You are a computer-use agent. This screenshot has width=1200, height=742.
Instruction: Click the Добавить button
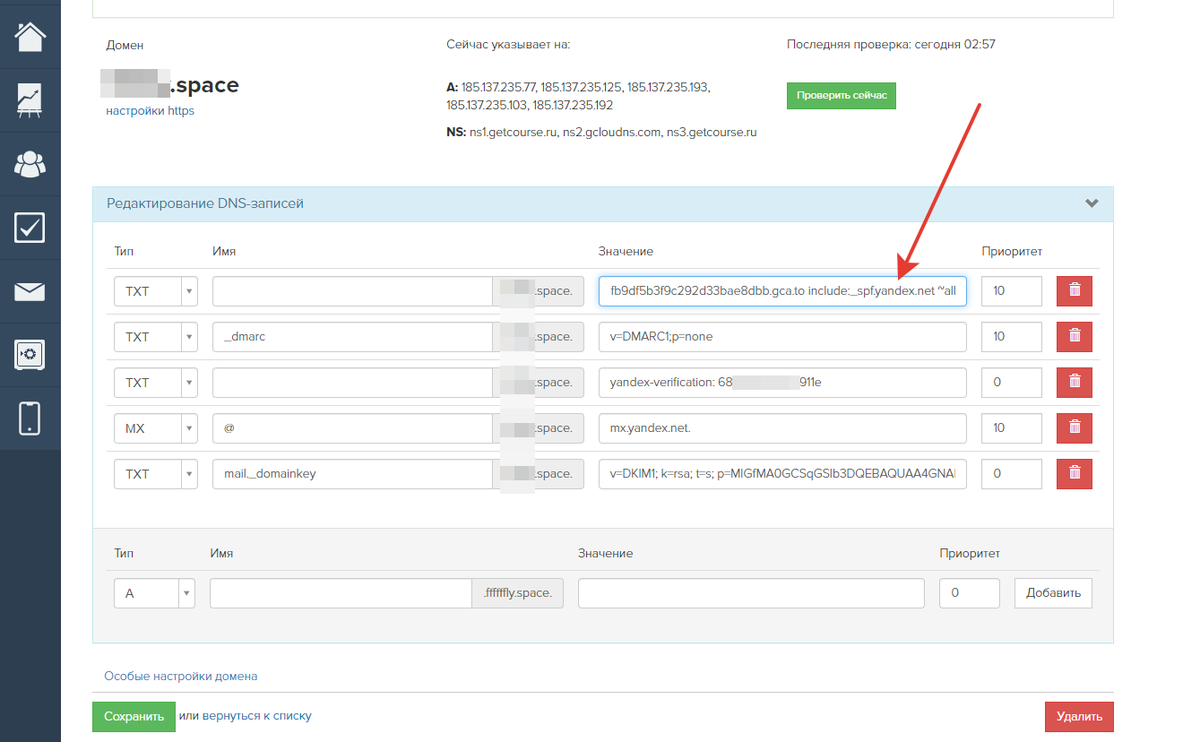click(x=1053, y=593)
